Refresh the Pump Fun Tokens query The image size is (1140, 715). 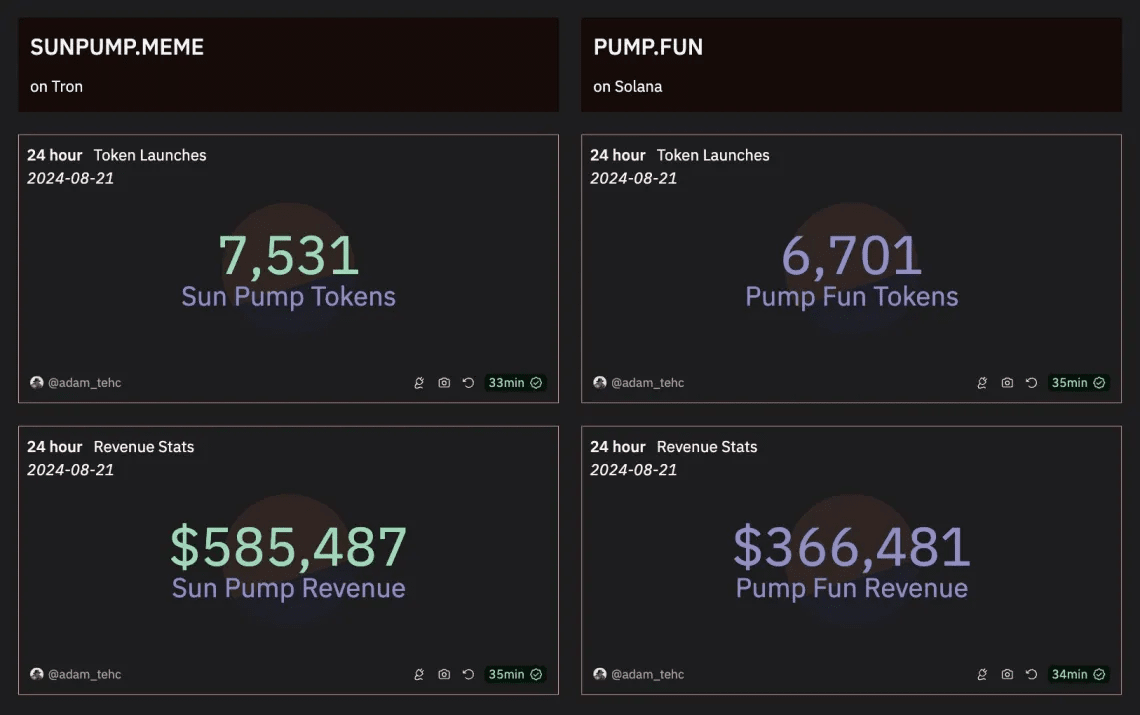(x=1031, y=383)
